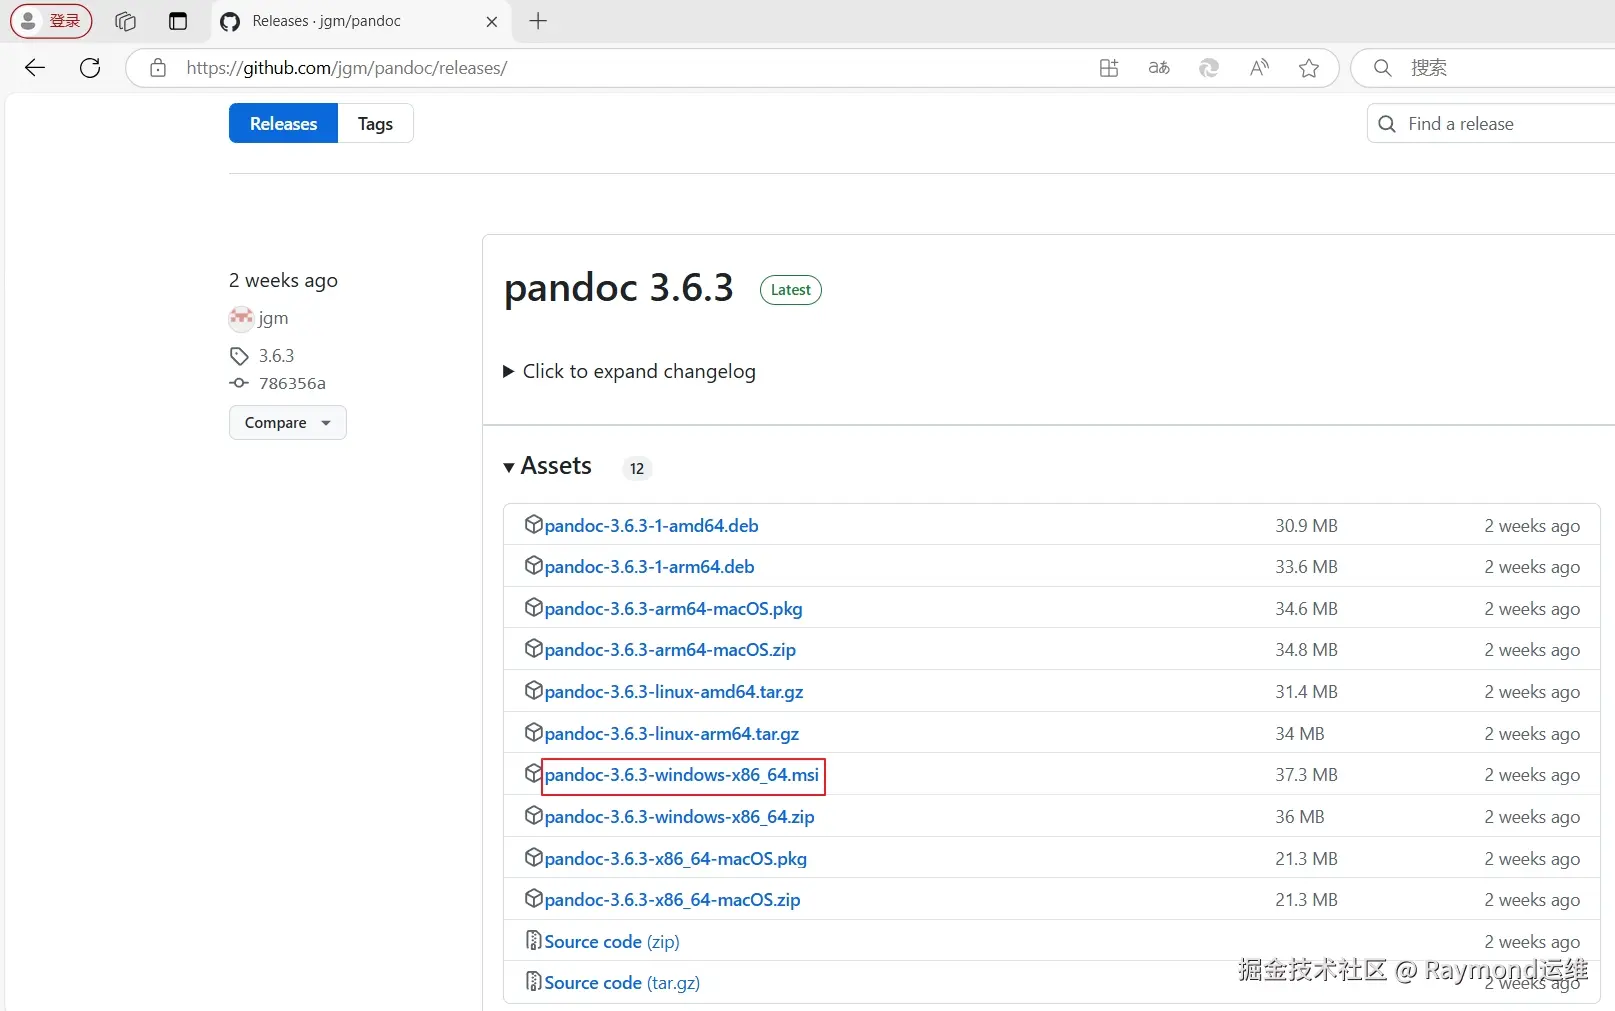Toggle the vertical tabs icon
Screen dimensions: 1615x1011
(x=178, y=21)
